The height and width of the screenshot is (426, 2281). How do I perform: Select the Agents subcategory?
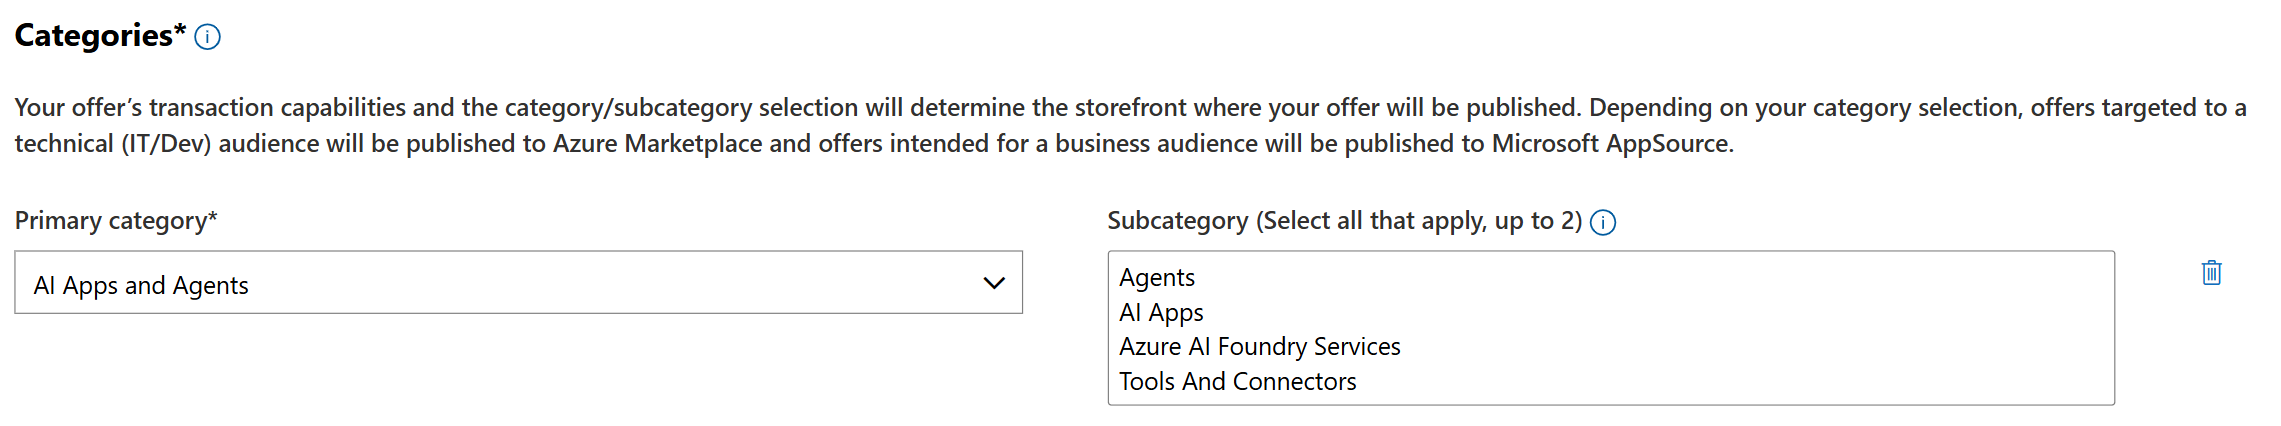click(1157, 277)
